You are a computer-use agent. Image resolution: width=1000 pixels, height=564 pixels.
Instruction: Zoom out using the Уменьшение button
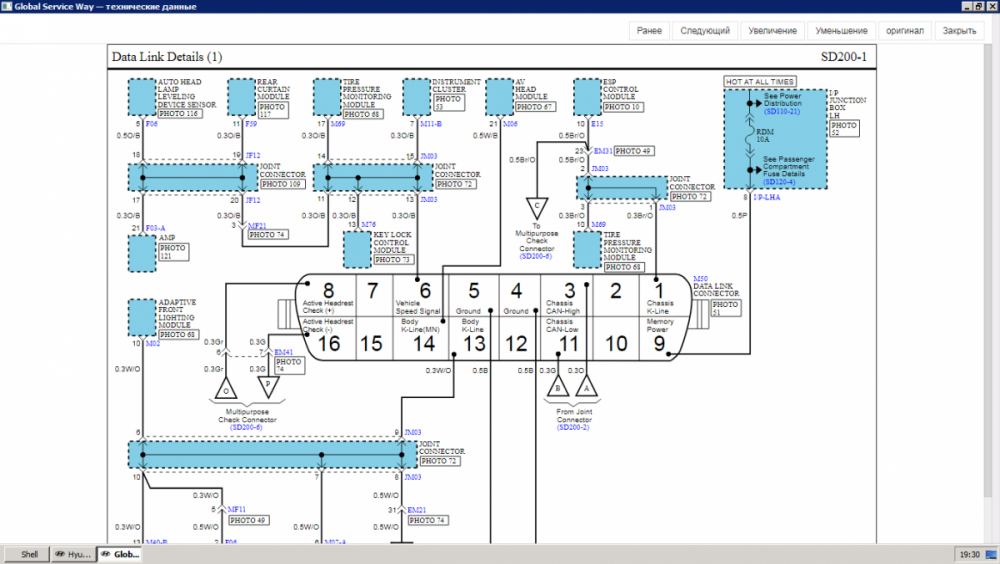point(841,31)
